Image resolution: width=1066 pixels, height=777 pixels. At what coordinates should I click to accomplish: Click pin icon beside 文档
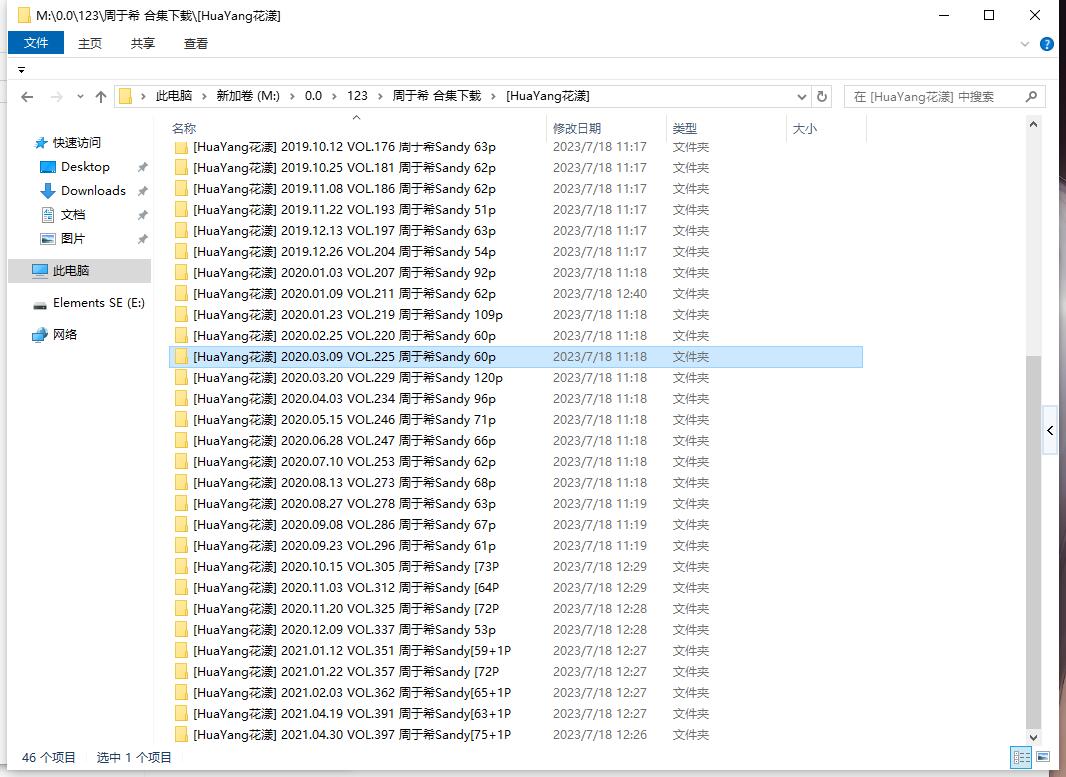pyautogui.click(x=142, y=215)
